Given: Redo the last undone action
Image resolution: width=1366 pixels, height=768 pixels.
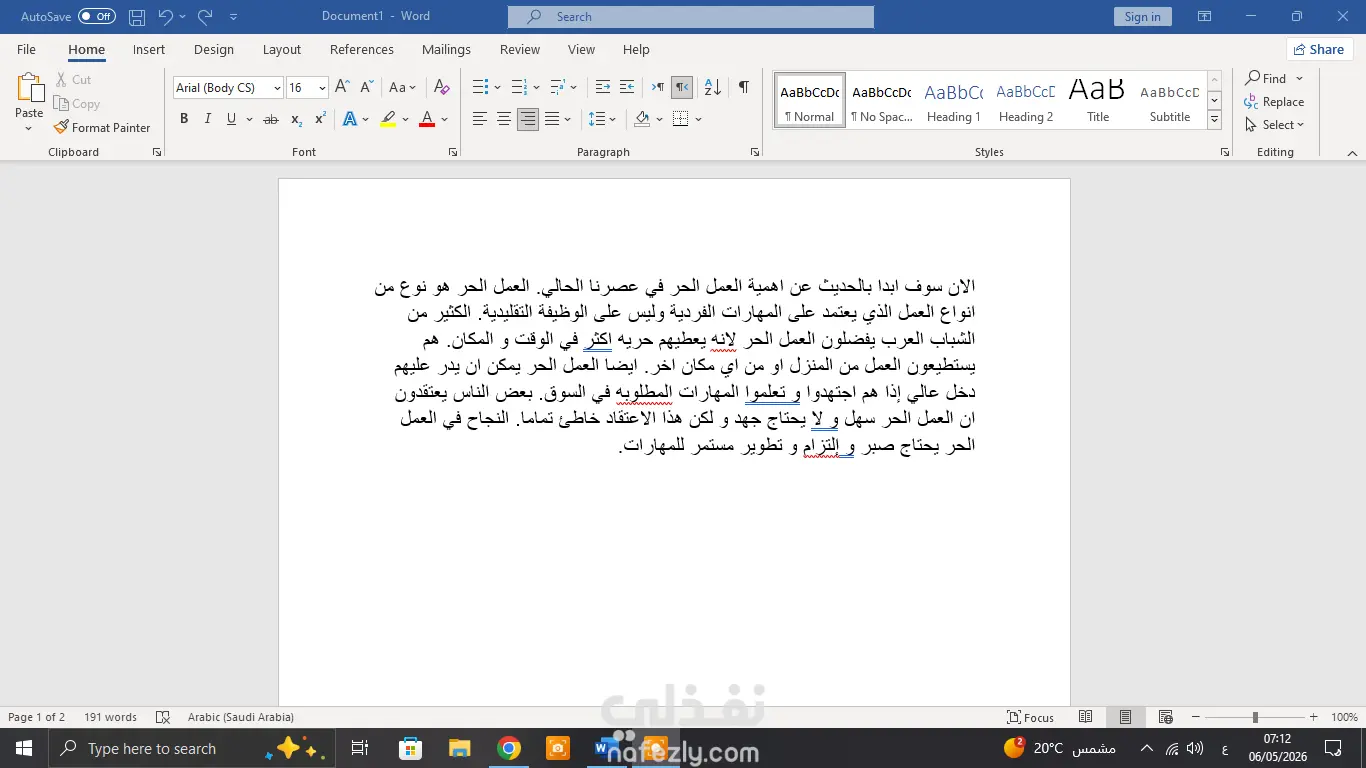Looking at the screenshot, I should [x=205, y=17].
